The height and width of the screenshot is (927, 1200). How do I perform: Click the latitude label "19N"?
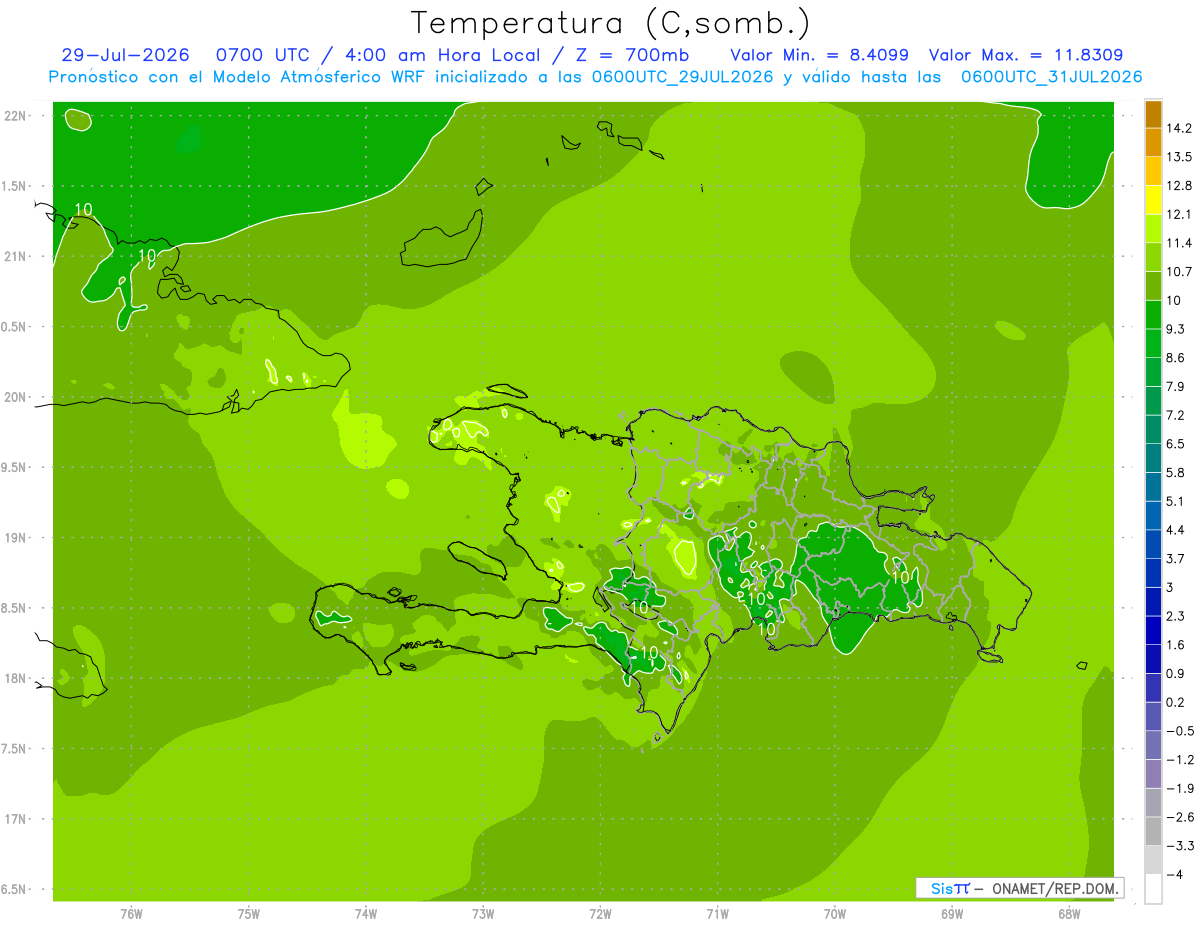click(x=15, y=538)
